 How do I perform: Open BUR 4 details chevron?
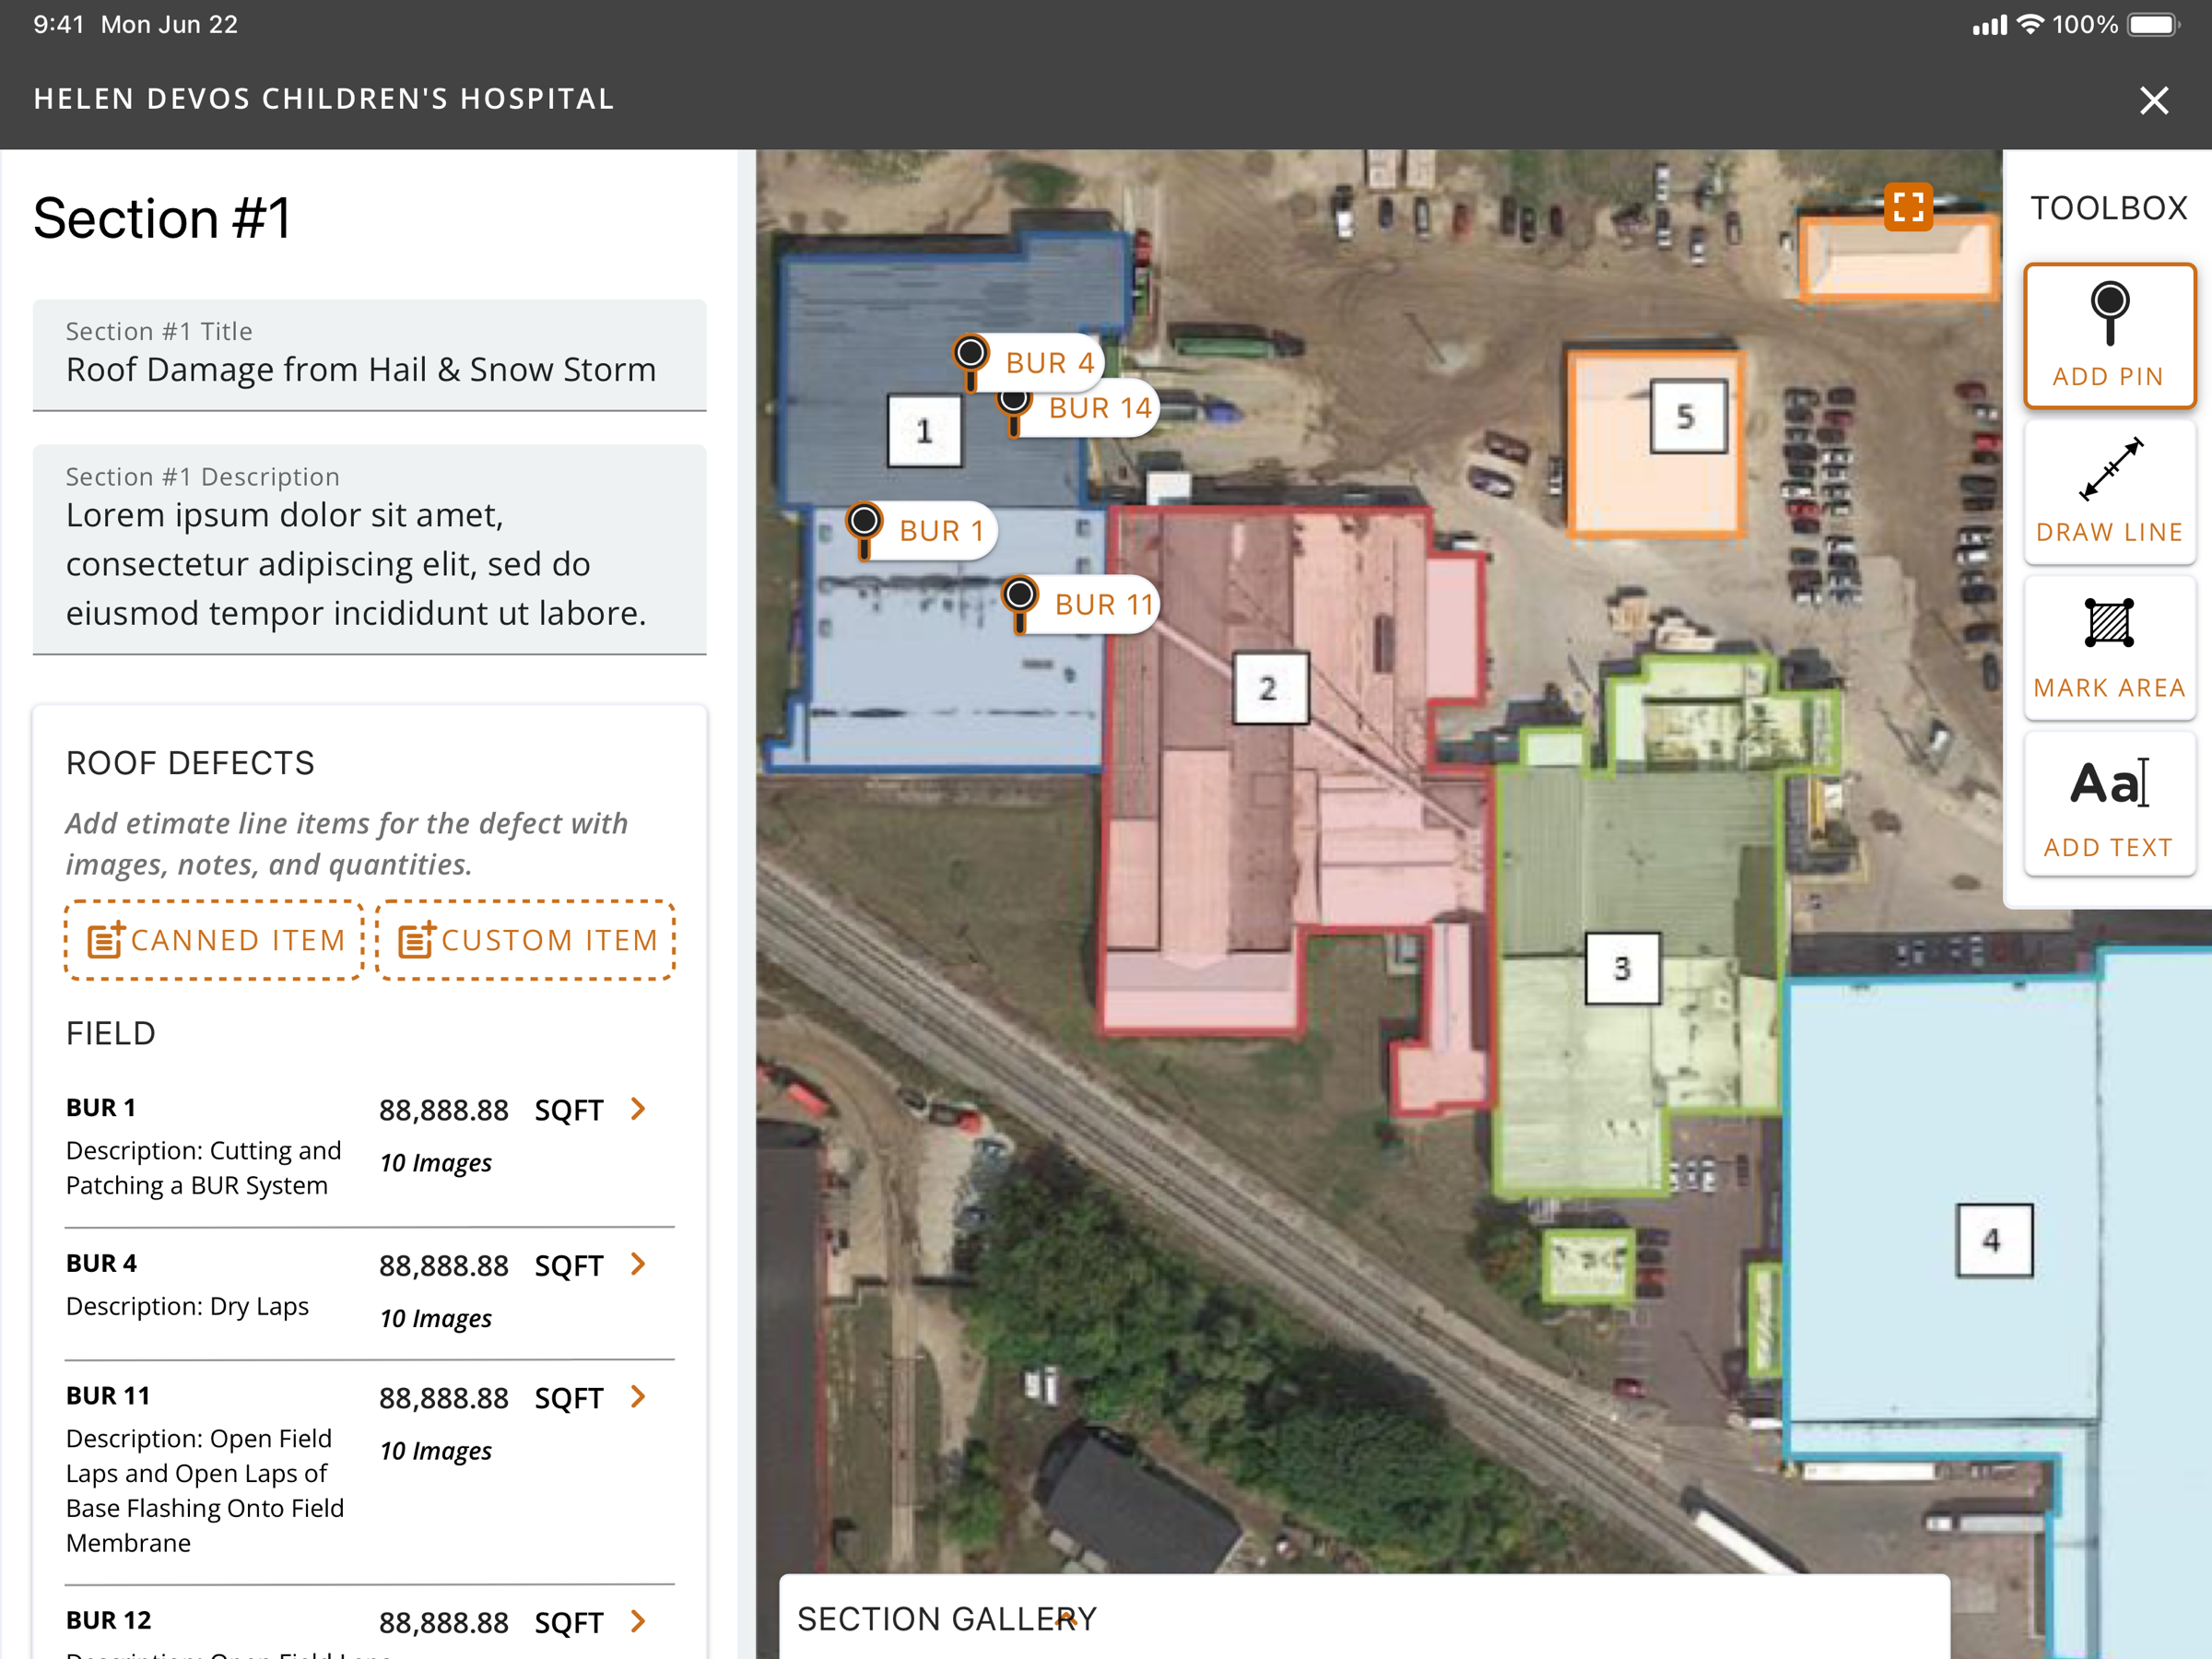click(x=638, y=1264)
